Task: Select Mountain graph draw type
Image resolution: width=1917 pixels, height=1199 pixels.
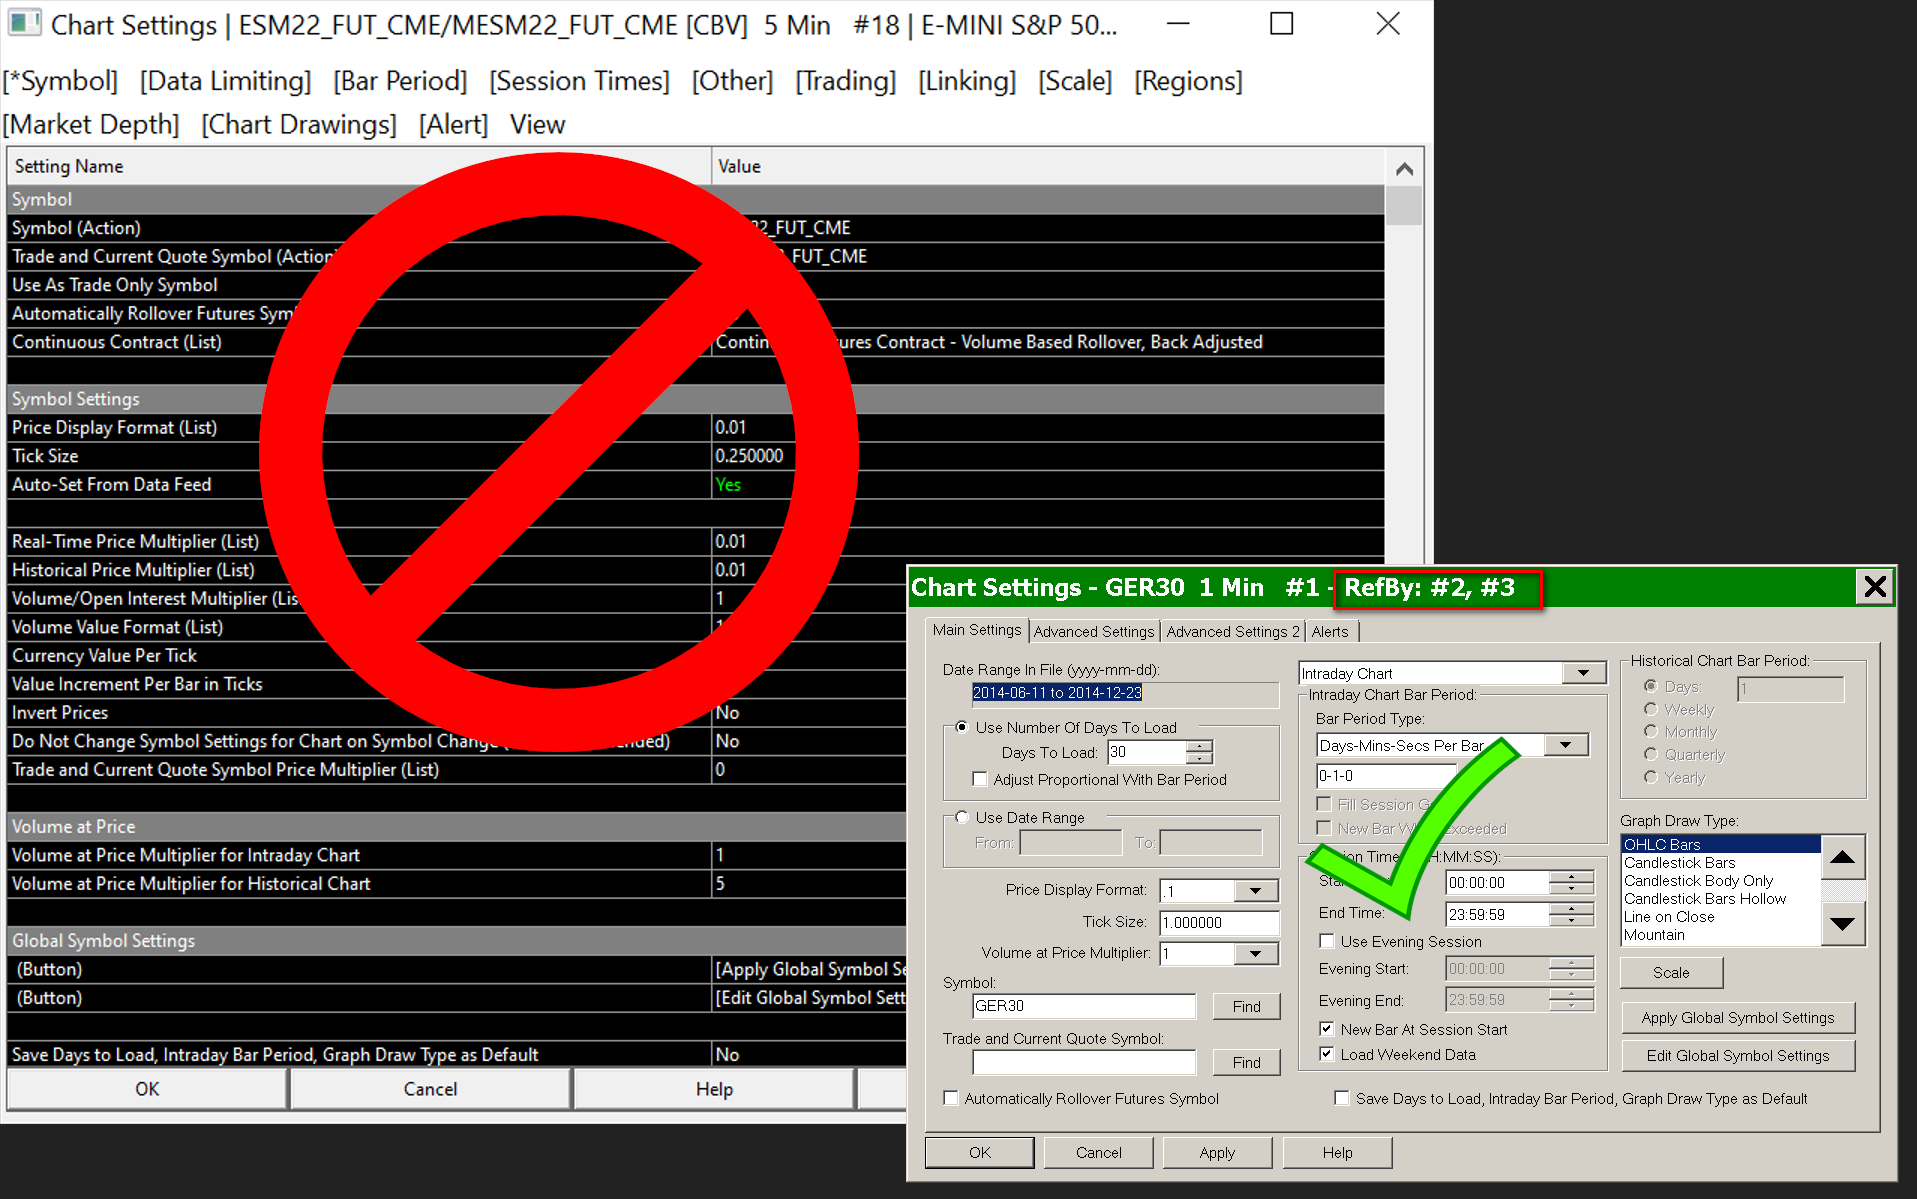Action: tap(1720, 935)
